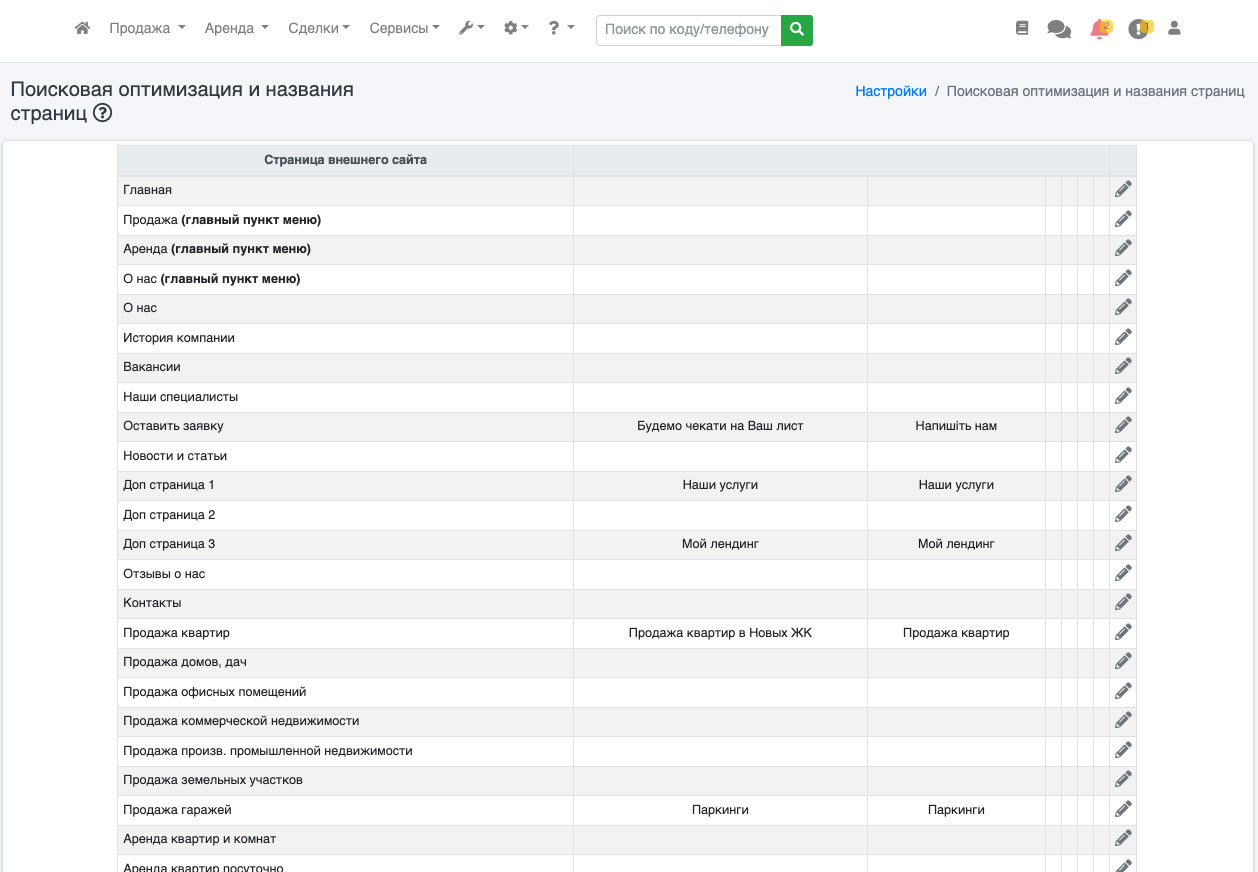
Task: Open the Сделки menu
Action: [x=318, y=29]
